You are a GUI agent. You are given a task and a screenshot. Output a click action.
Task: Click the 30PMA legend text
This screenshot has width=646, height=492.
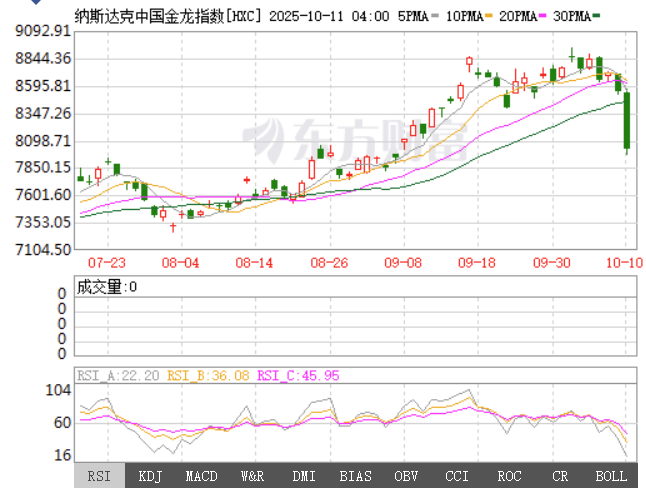tap(572, 16)
